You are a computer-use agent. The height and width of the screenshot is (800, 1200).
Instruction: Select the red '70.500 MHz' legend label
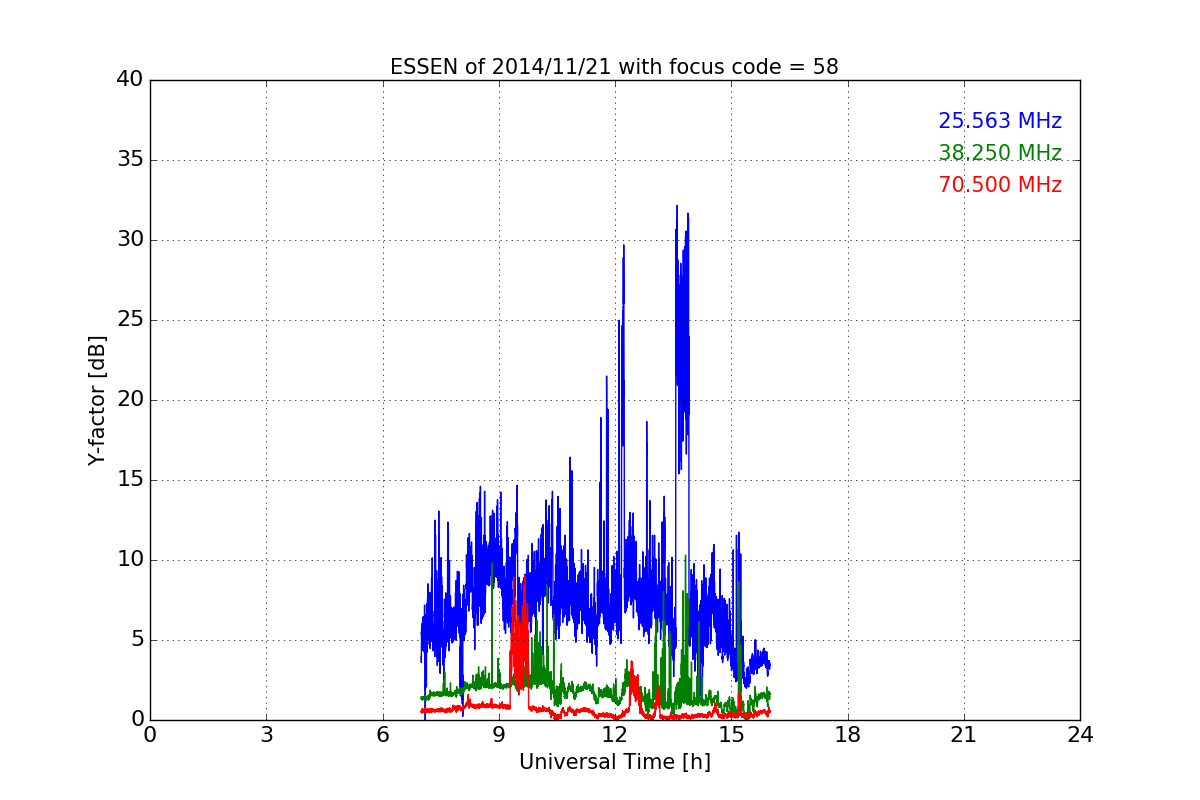tap(1000, 185)
